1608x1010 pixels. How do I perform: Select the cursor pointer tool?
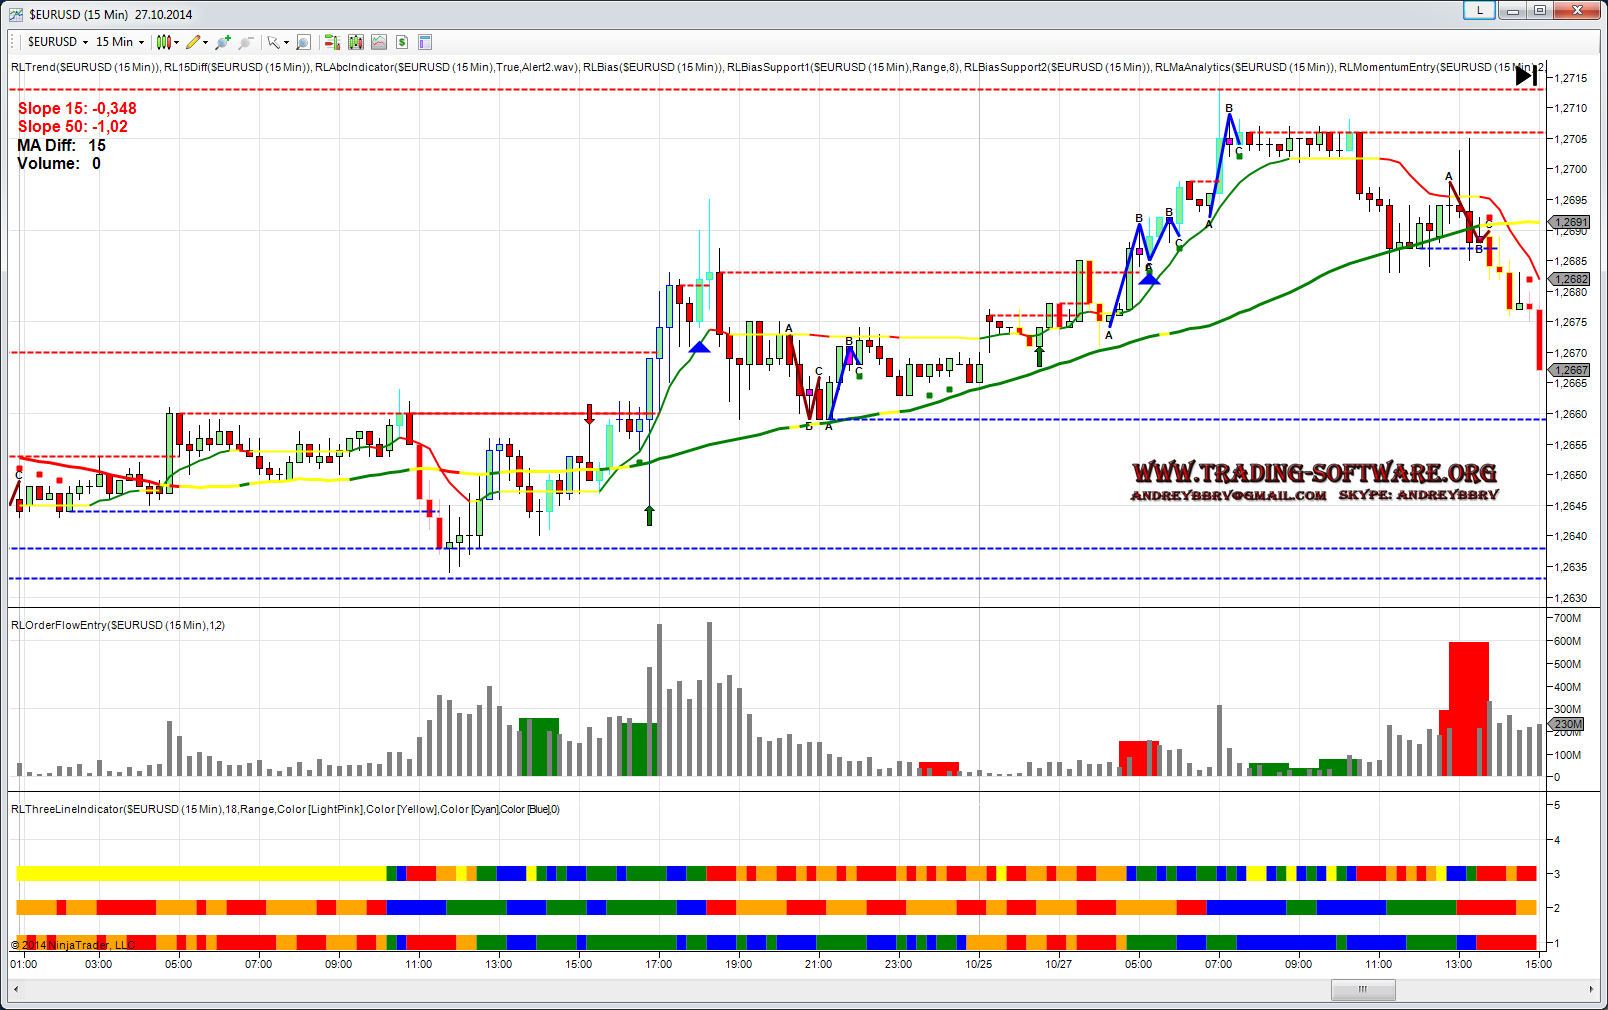pos(273,42)
